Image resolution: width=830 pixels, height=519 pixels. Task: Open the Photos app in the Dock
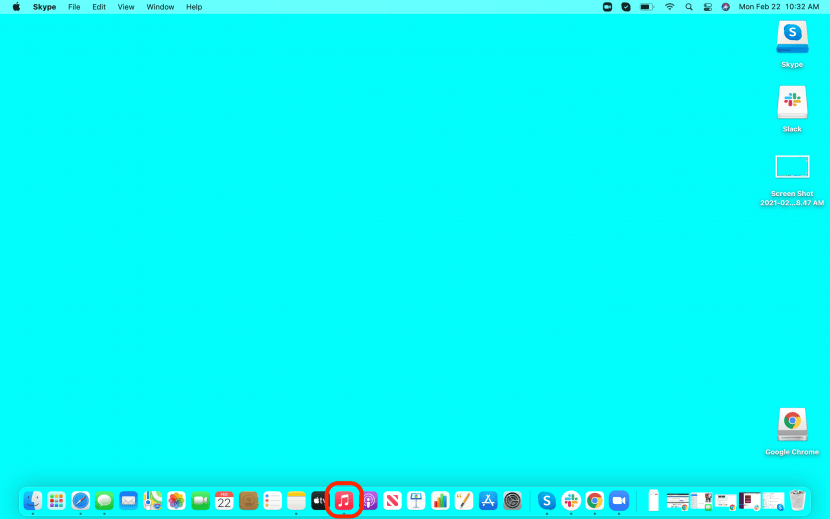tap(176, 500)
